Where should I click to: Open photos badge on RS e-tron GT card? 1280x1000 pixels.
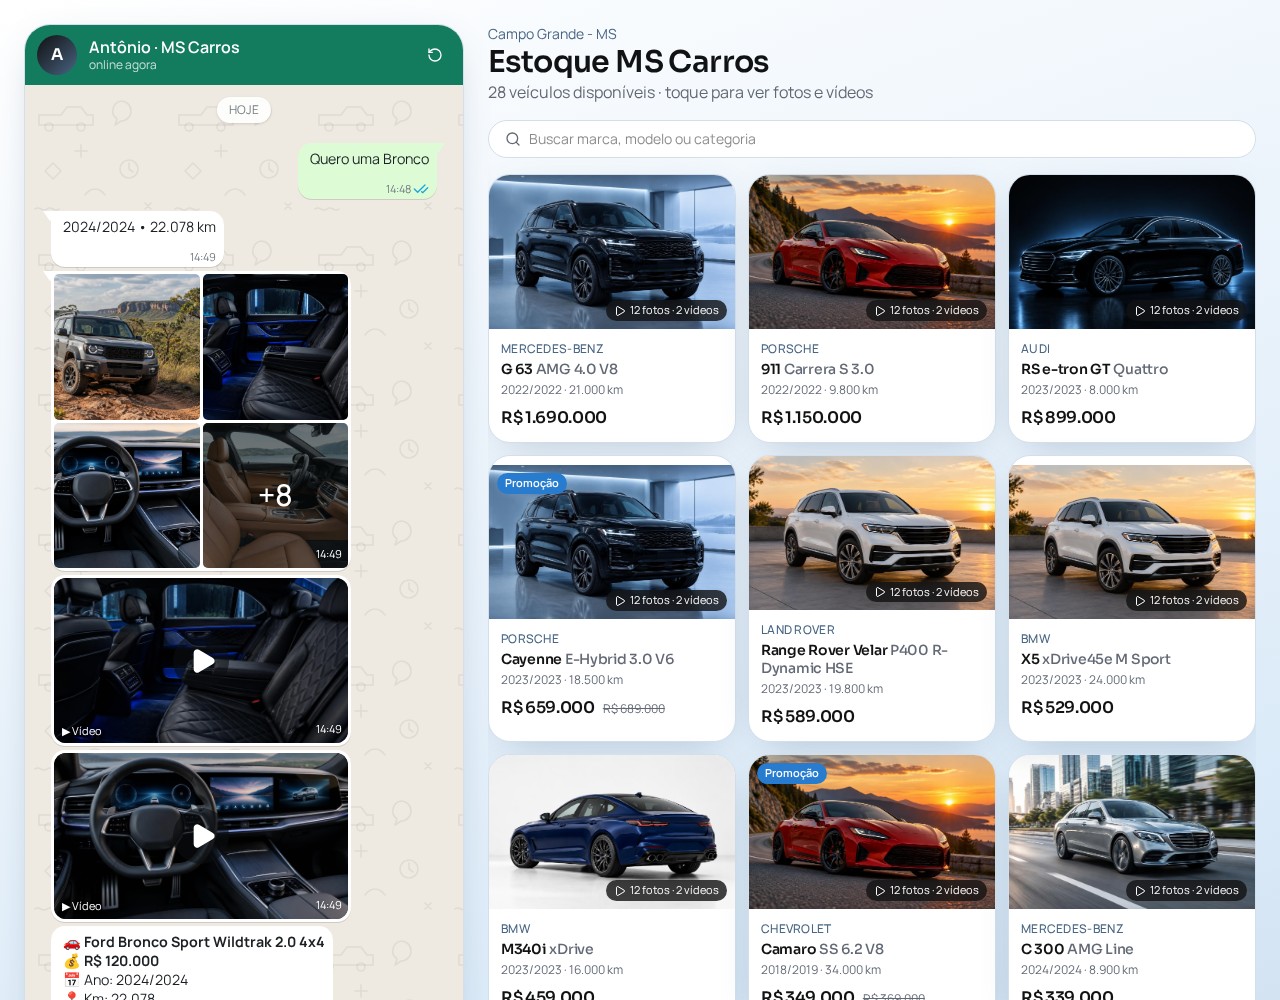click(1187, 310)
